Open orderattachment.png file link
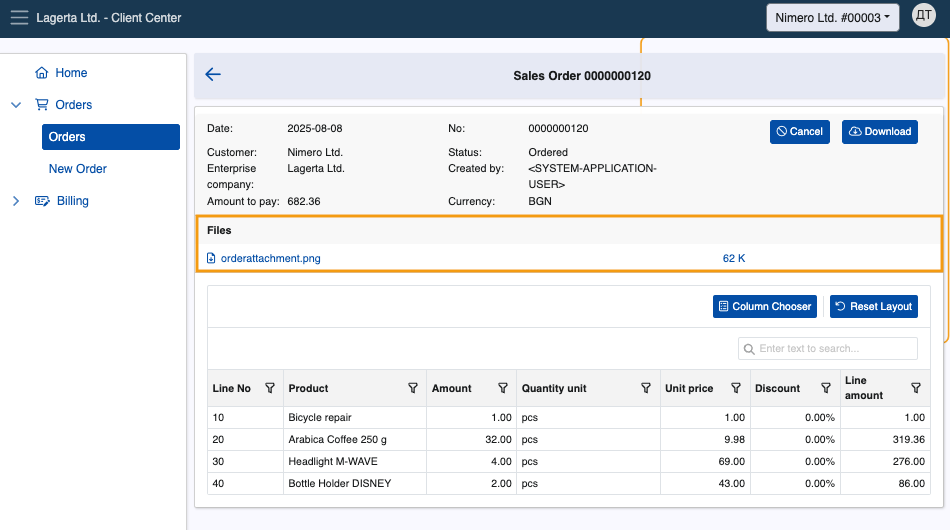950x530 pixels. click(x=270, y=258)
